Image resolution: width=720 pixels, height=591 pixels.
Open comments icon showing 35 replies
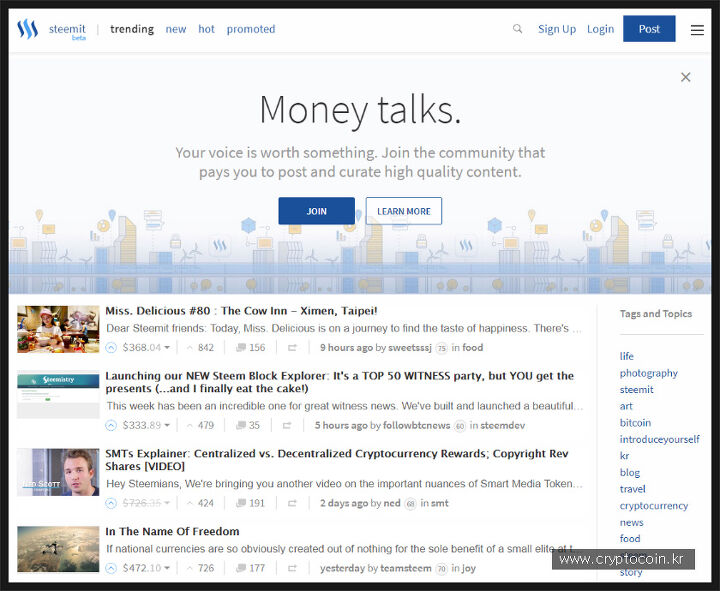(x=241, y=426)
